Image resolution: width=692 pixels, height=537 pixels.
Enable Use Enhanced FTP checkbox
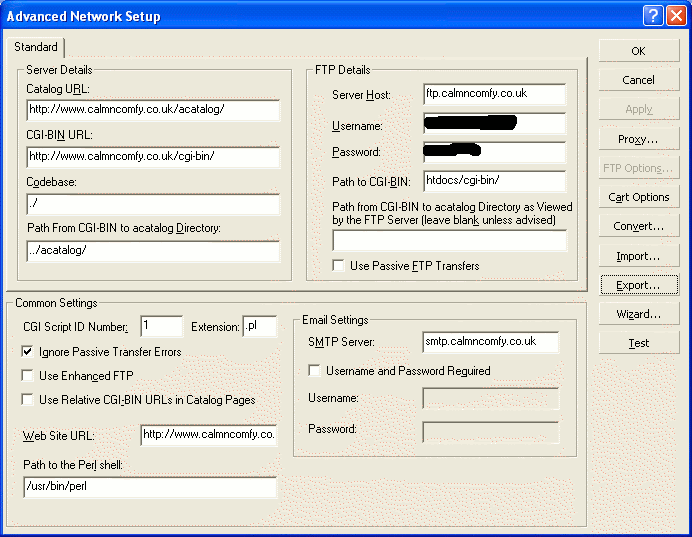[28, 376]
